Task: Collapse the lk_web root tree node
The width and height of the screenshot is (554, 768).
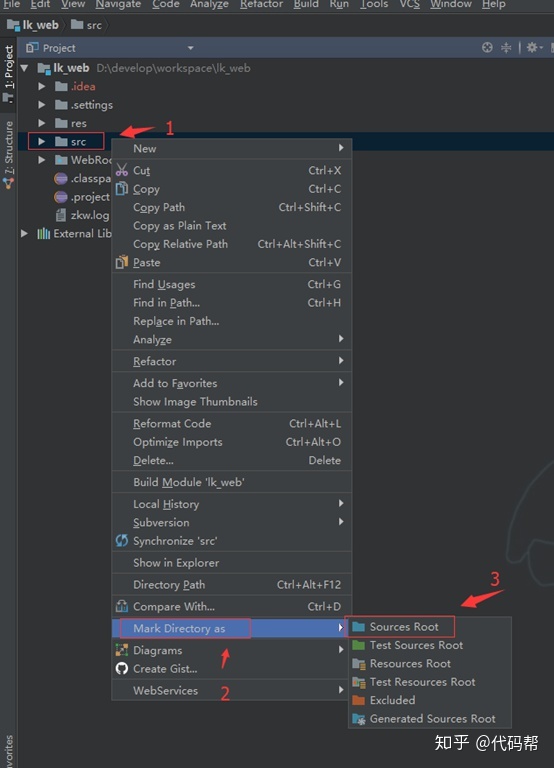Action: pos(24,68)
